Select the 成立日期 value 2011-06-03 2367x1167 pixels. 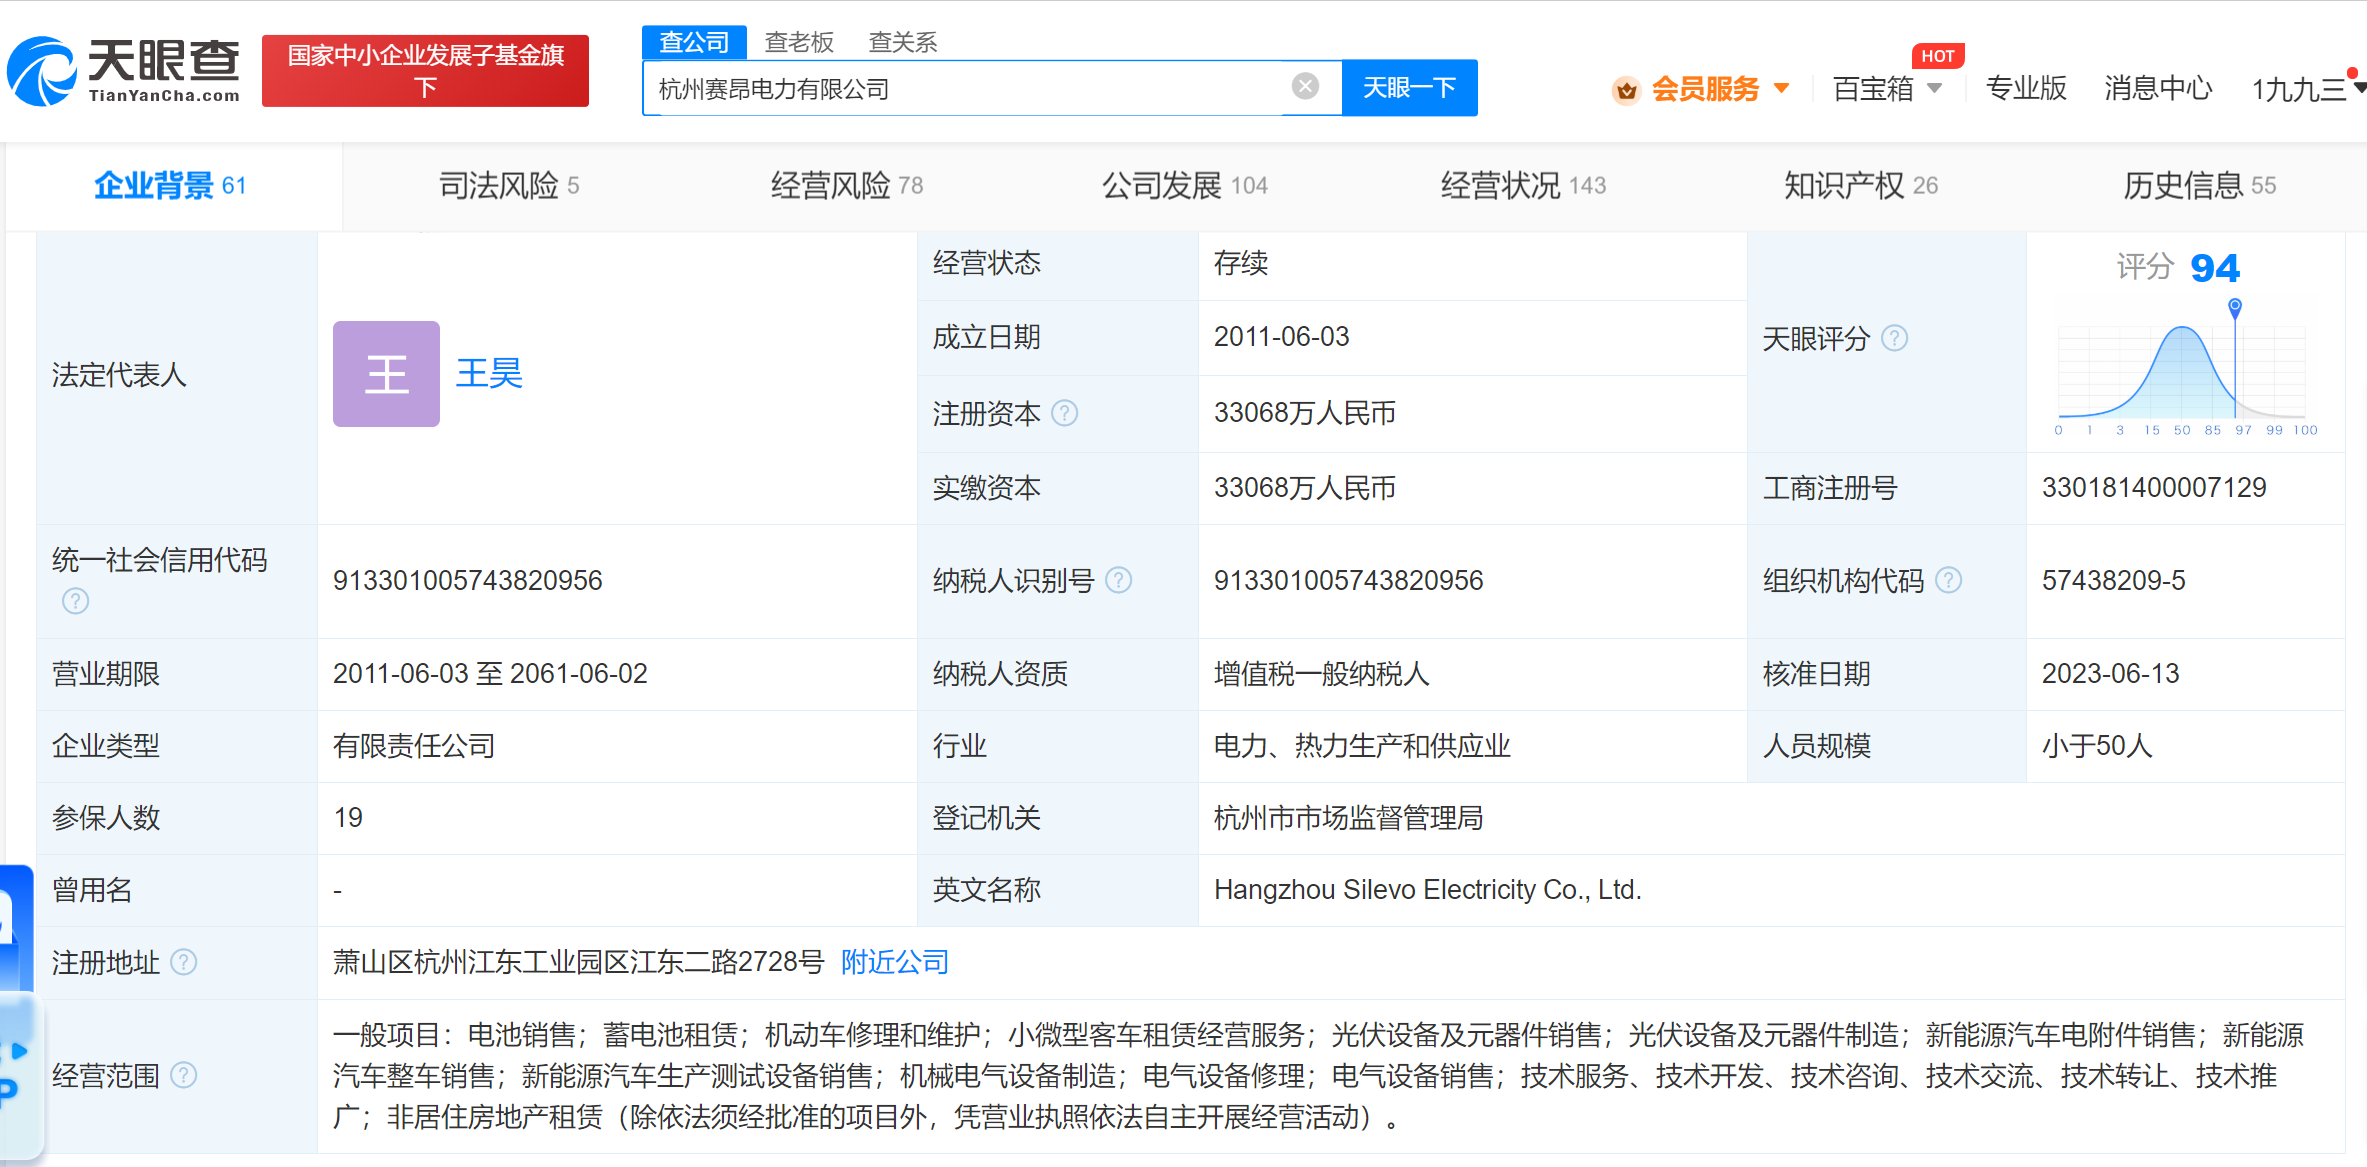point(1281,337)
